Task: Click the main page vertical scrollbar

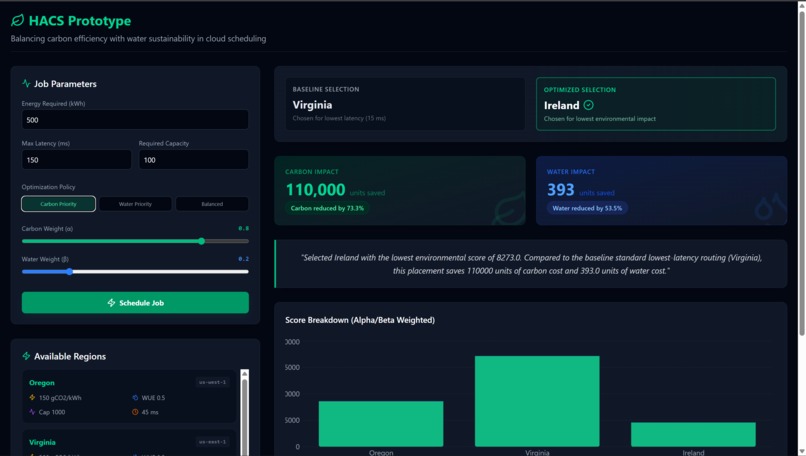Action: pos(801,175)
